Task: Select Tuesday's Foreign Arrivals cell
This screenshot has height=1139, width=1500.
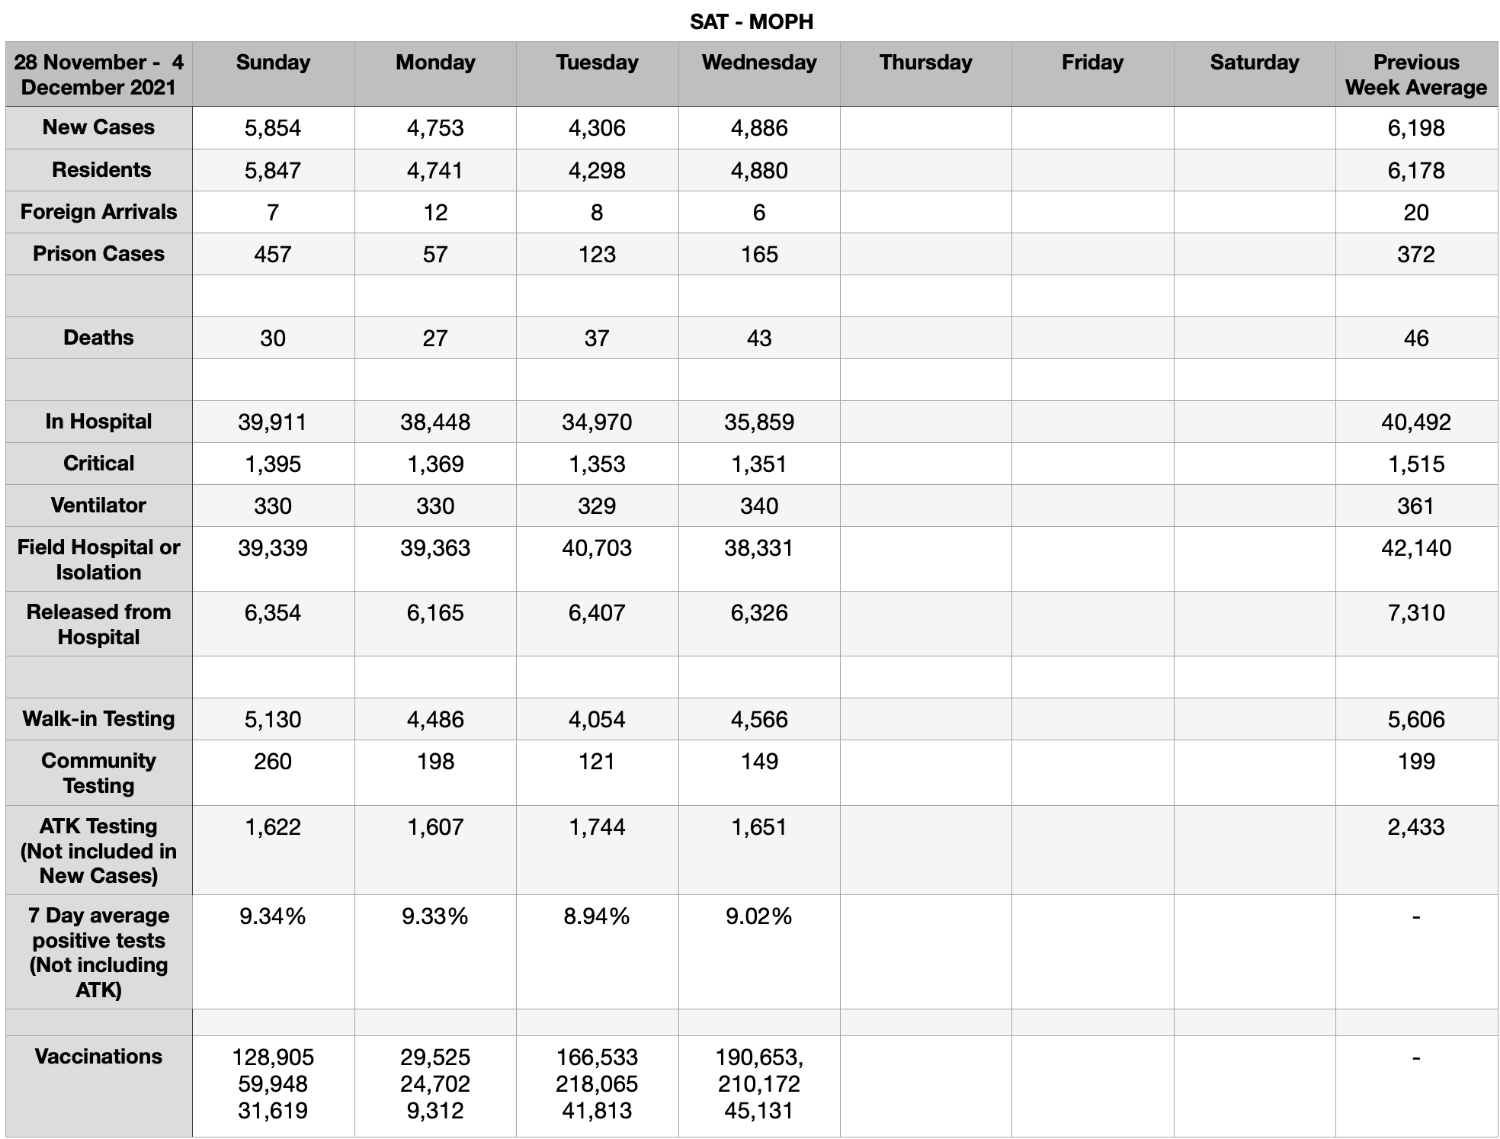Action: pos(597,212)
